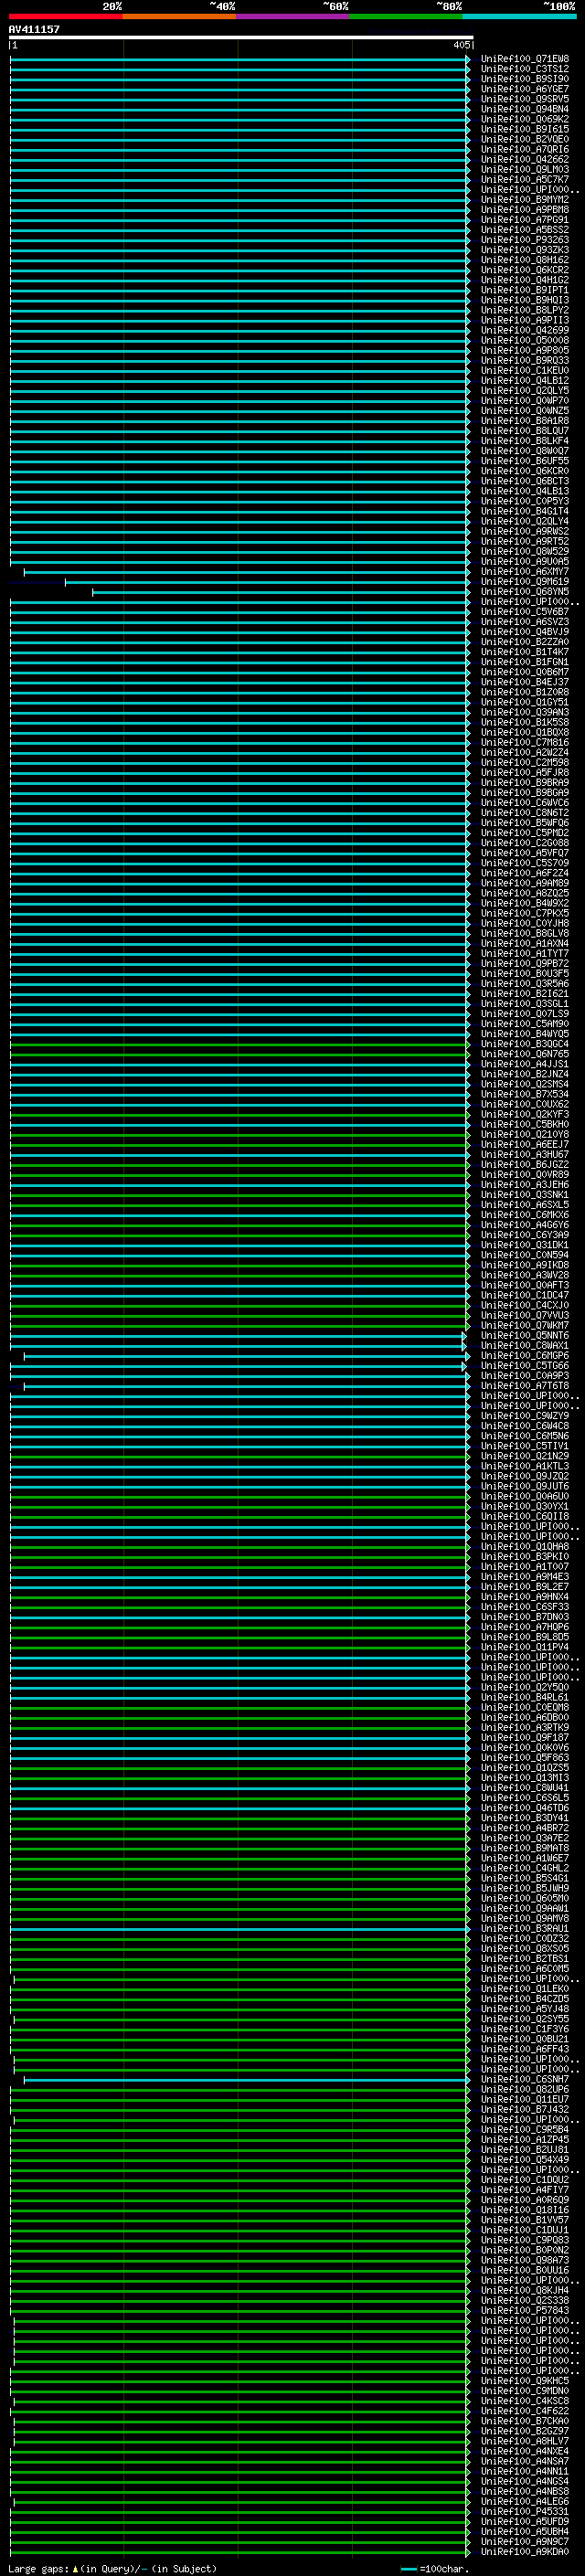Select the purple ~60% identity legend segment
Image resolution: width=585 pixels, height=2576 pixels.
pyautogui.click(x=292, y=17)
